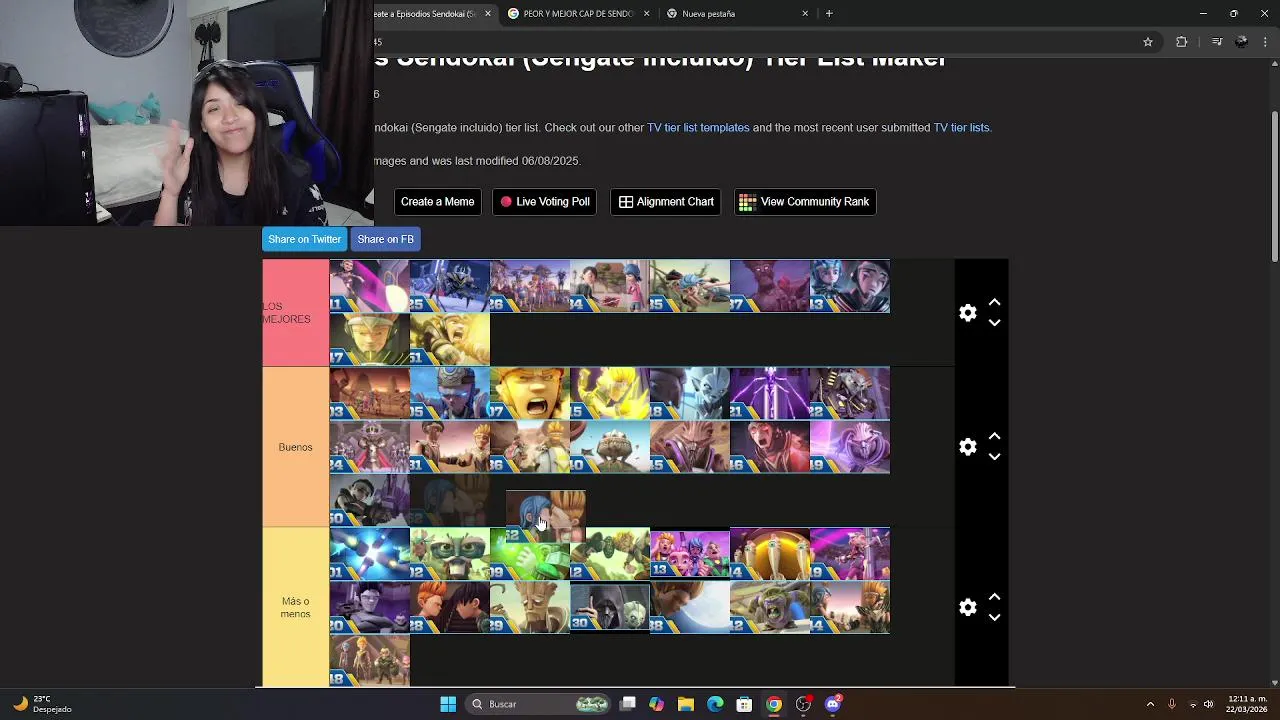1280x720 pixels.
Task: Open settings gear for Buenos tier
Action: [967, 447]
